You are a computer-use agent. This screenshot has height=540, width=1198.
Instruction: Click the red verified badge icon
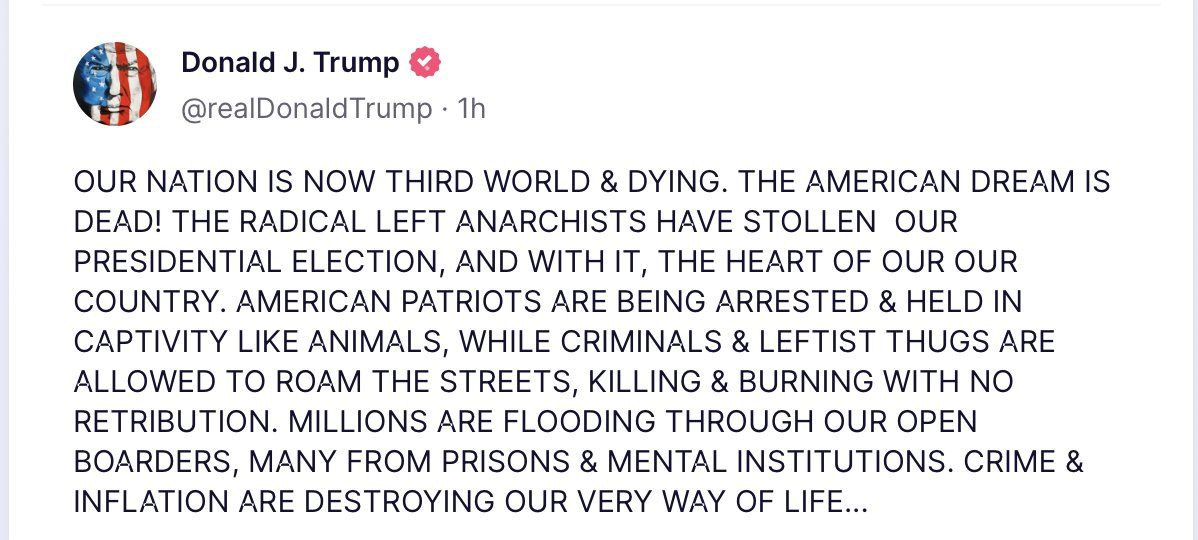click(426, 62)
